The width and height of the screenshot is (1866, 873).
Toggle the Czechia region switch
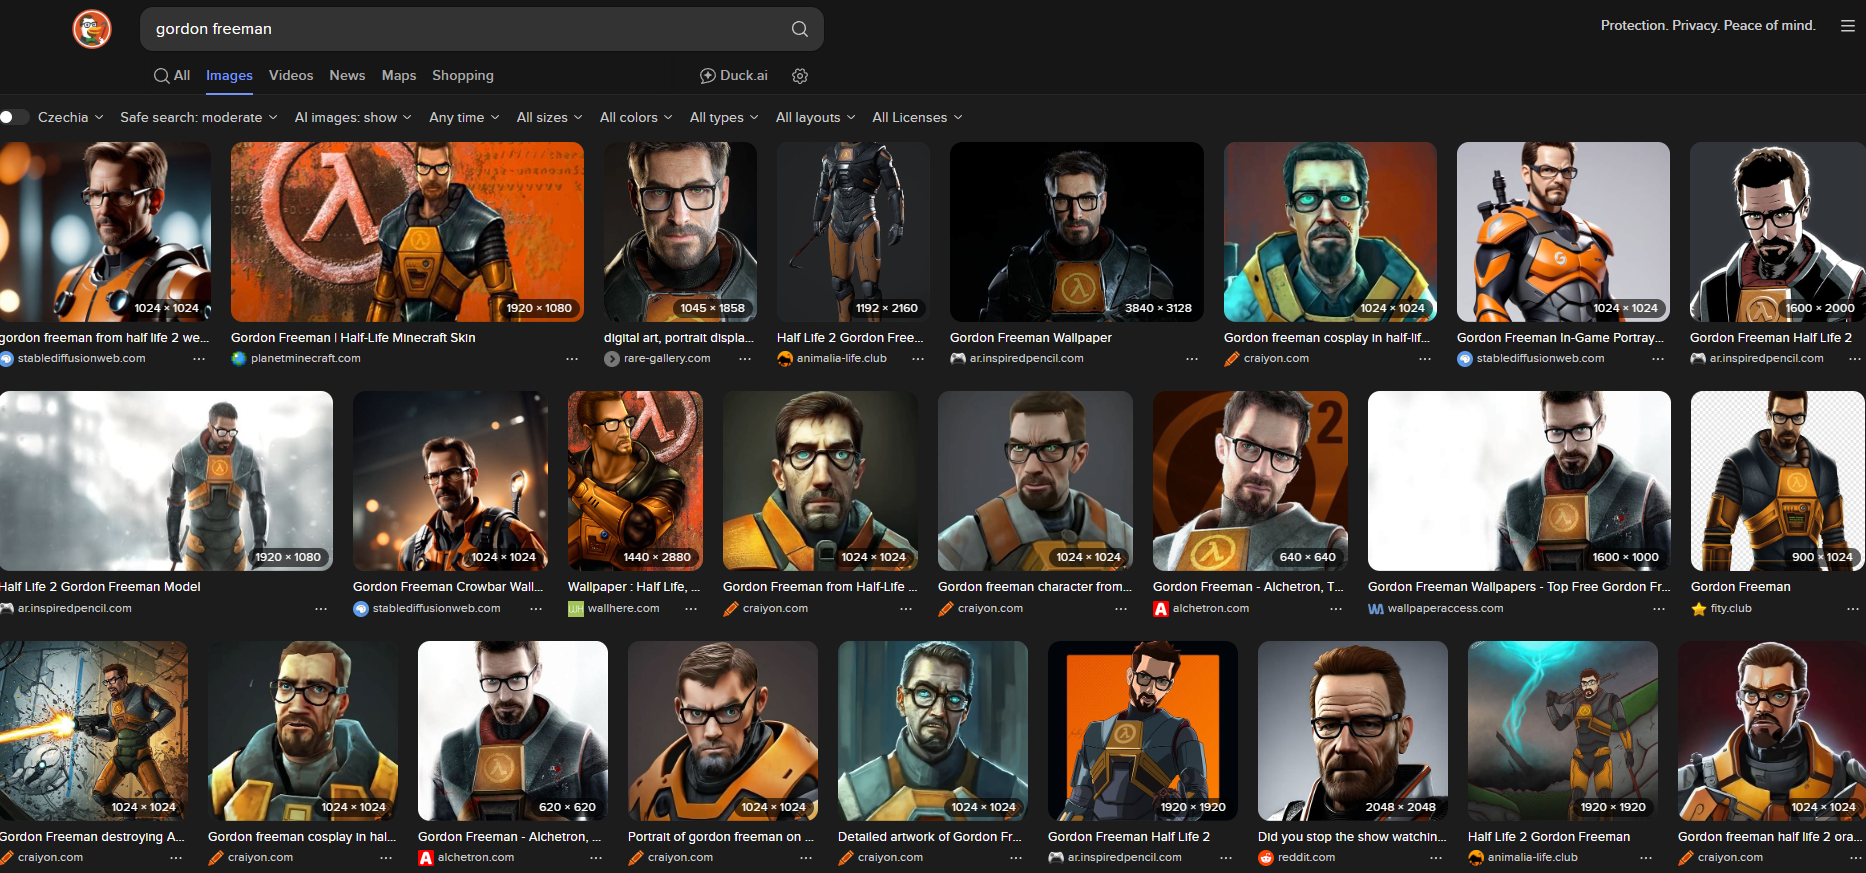(14, 118)
